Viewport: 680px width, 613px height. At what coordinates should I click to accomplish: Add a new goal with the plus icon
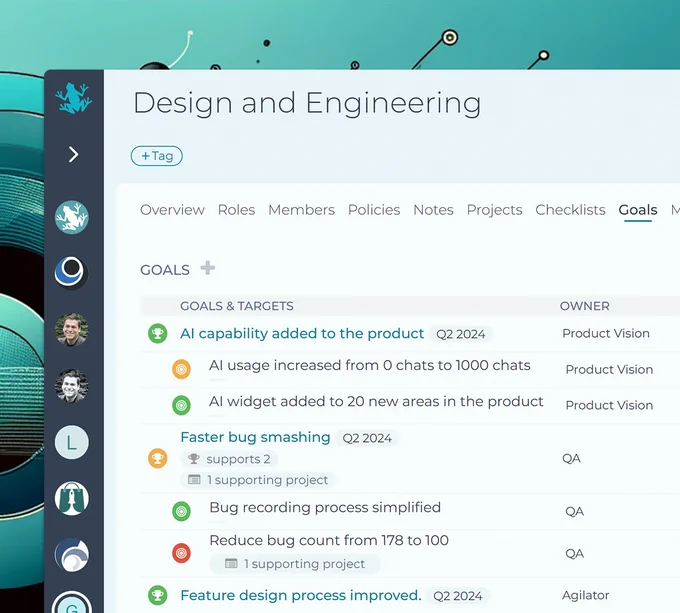[x=208, y=268]
